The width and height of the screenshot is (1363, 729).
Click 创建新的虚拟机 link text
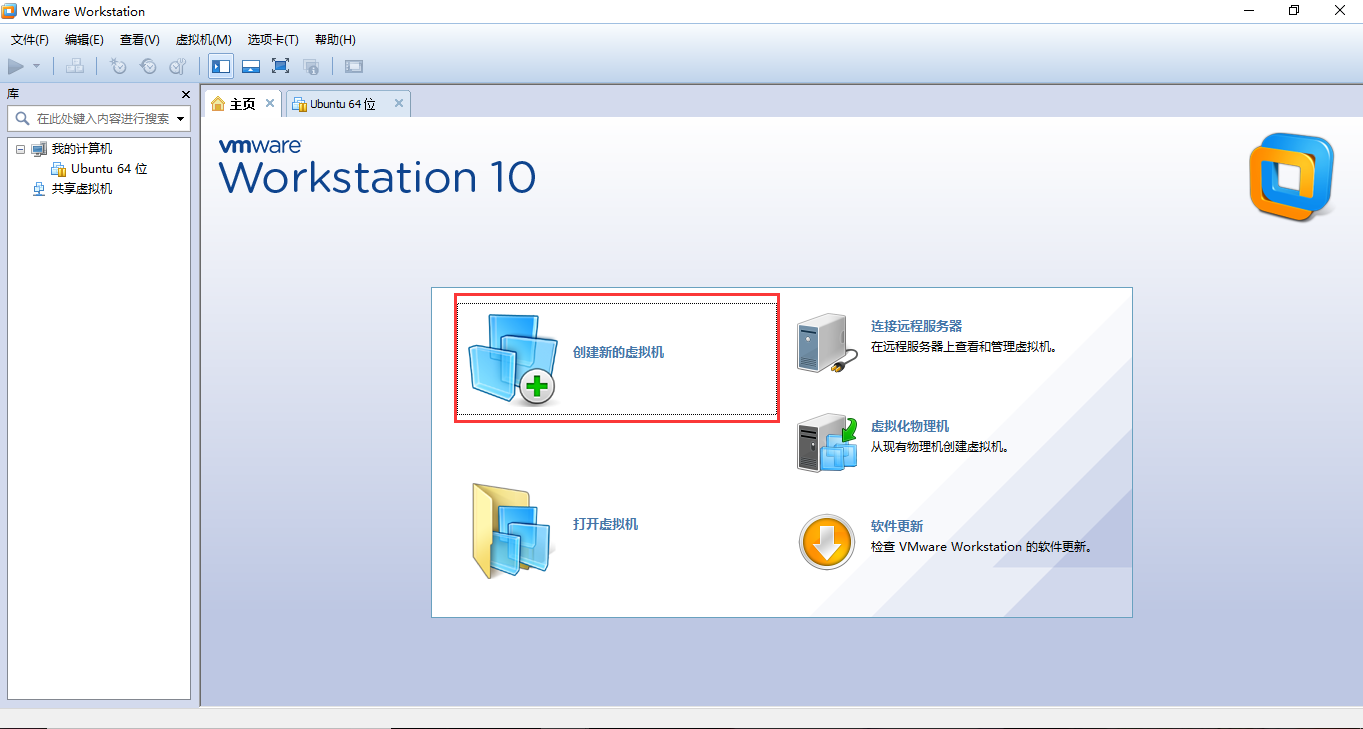point(618,353)
